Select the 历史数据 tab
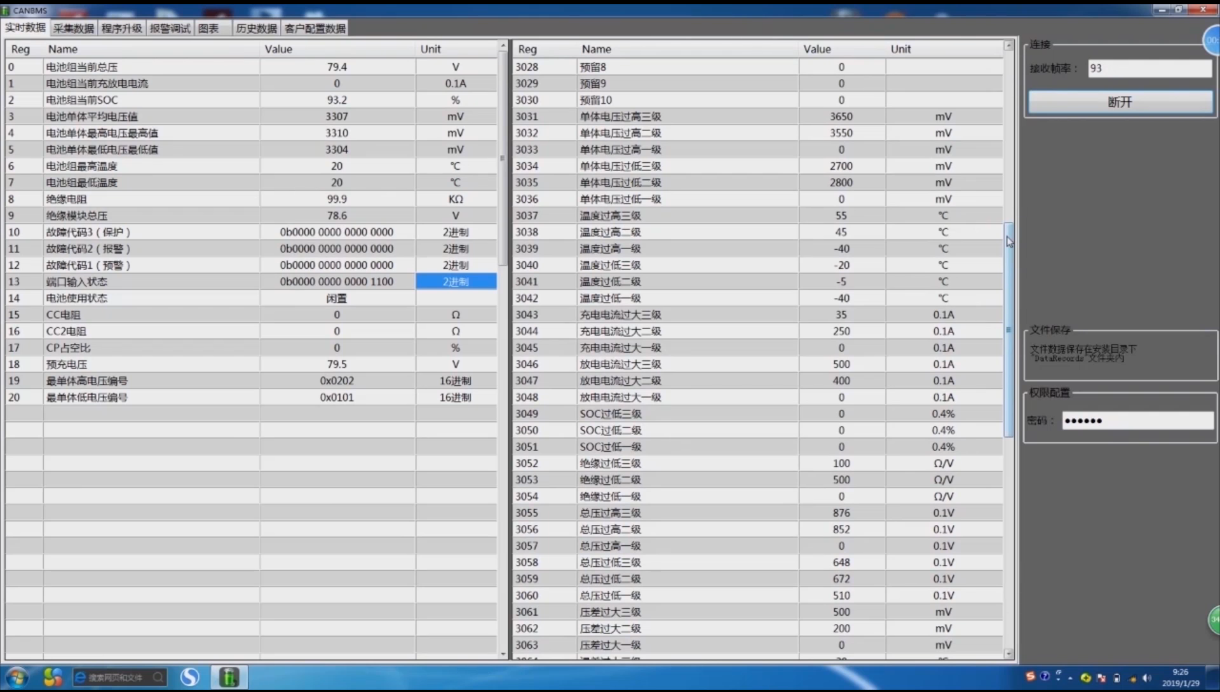Screen dimensions: 1220x692 (256, 28)
